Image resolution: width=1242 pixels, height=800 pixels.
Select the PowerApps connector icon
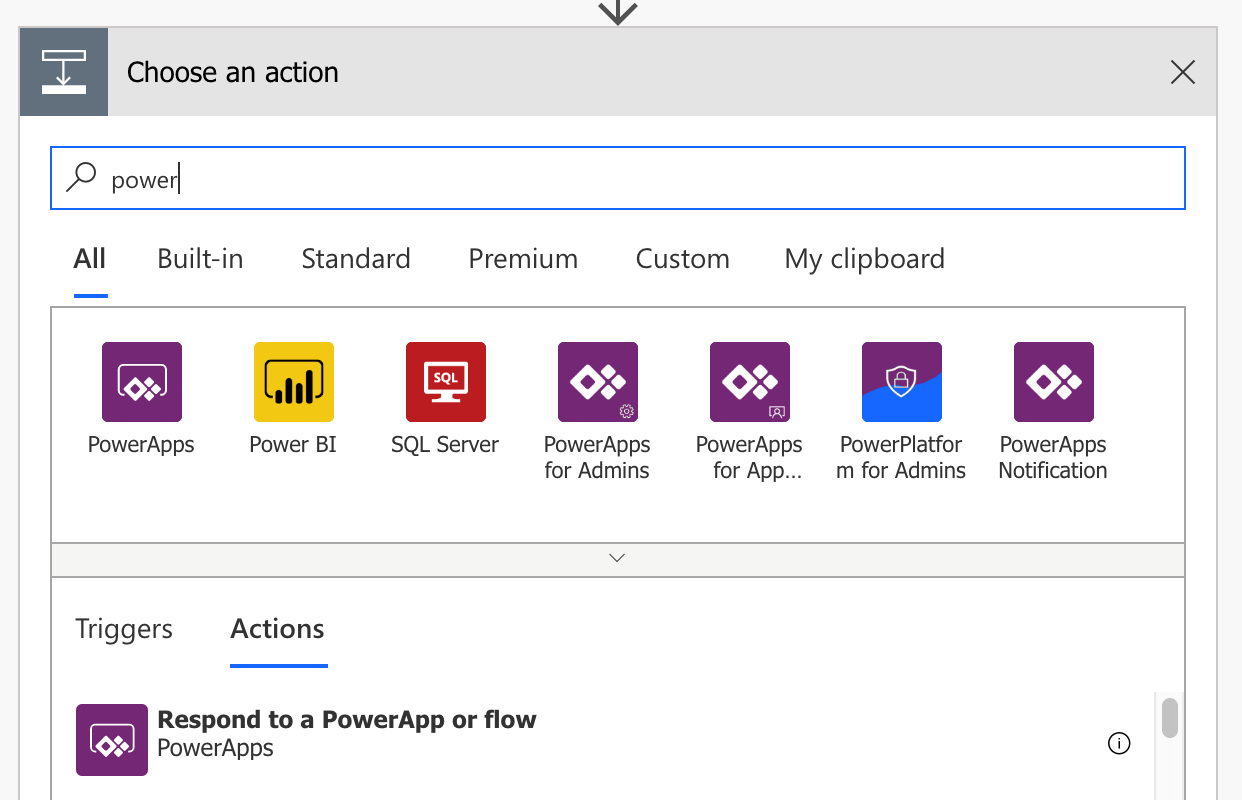(142, 382)
